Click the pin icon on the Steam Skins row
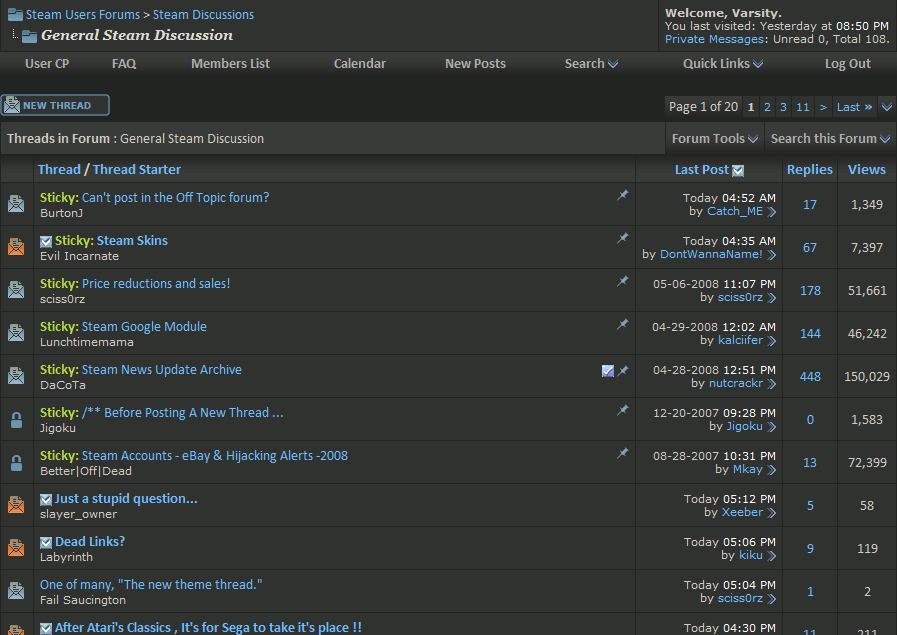 point(622,238)
